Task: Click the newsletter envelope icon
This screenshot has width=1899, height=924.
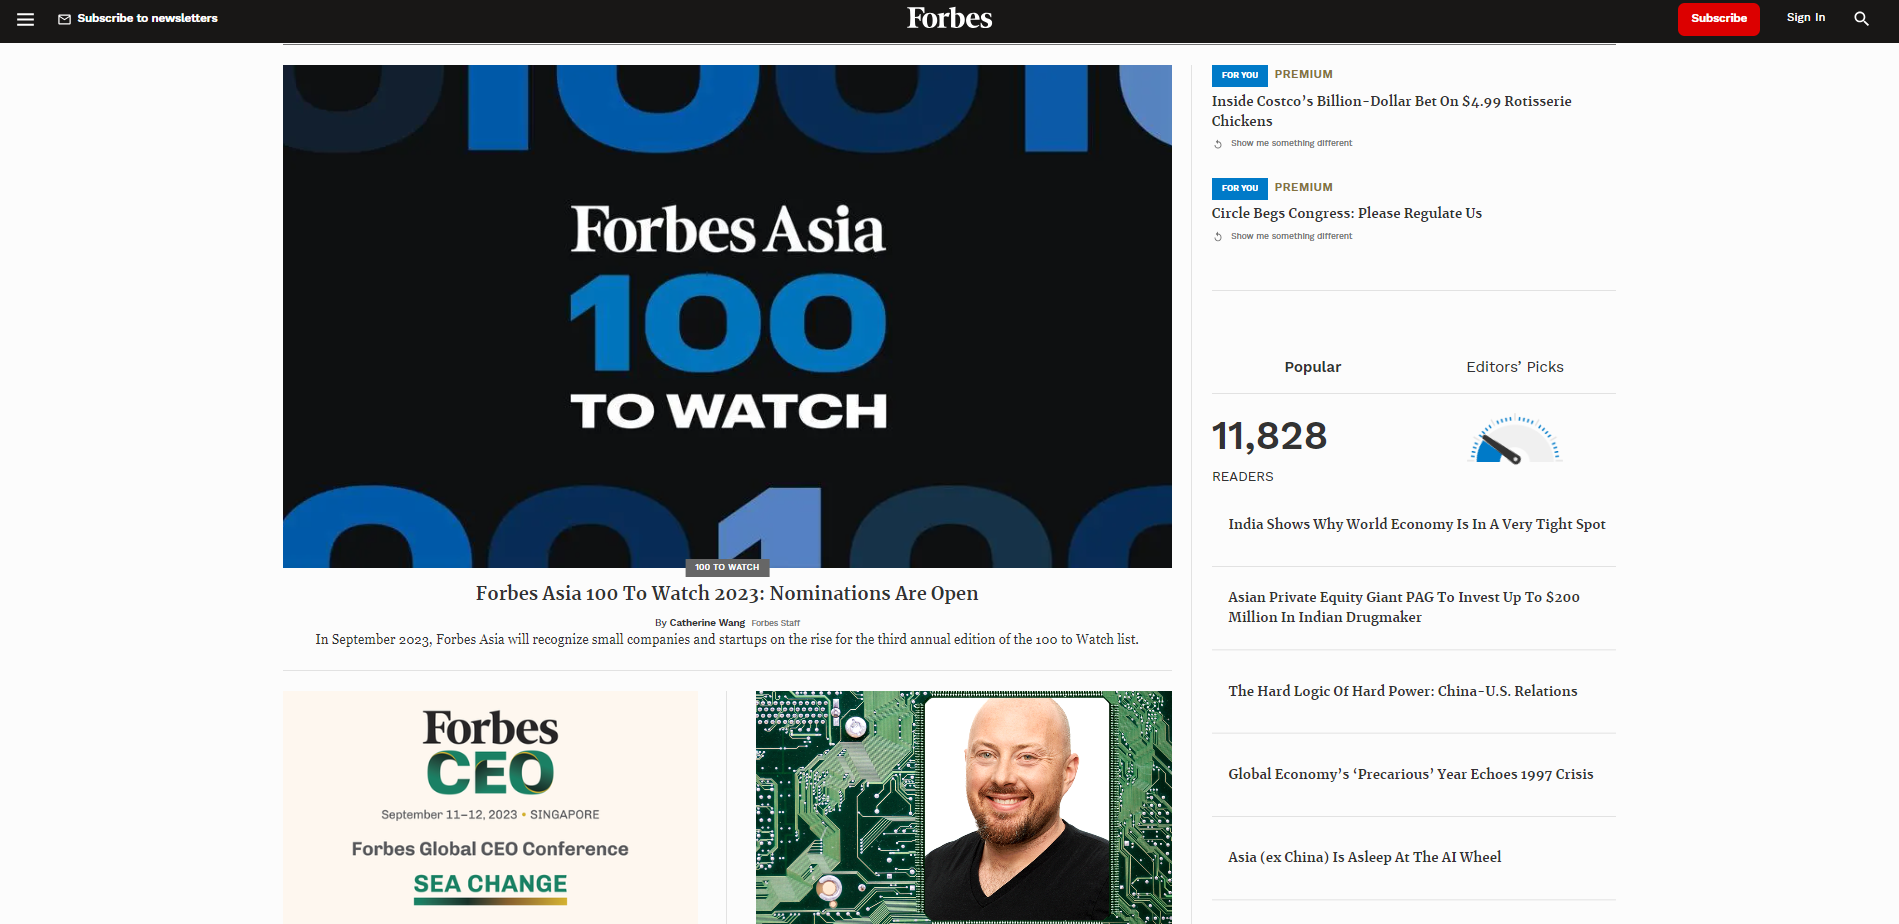Action: click(64, 19)
